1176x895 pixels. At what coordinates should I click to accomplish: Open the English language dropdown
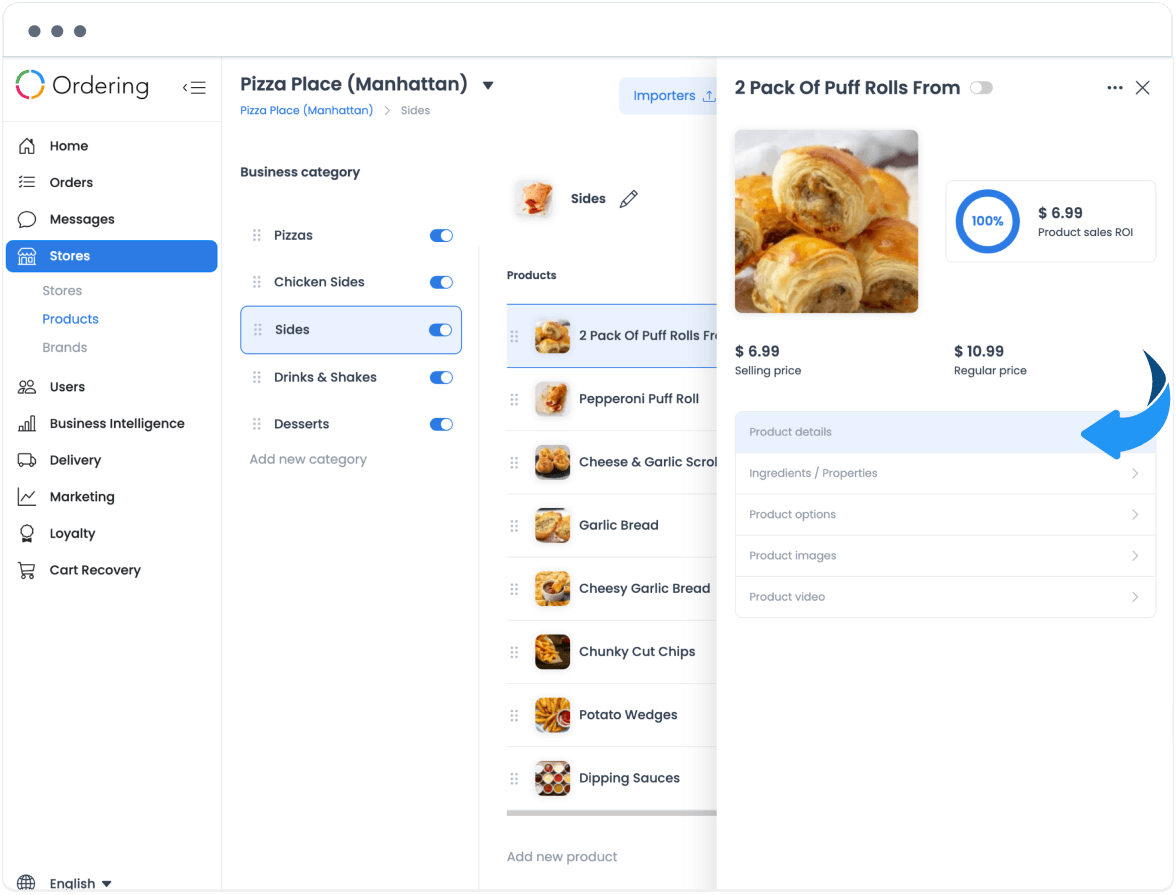pyautogui.click(x=80, y=883)
